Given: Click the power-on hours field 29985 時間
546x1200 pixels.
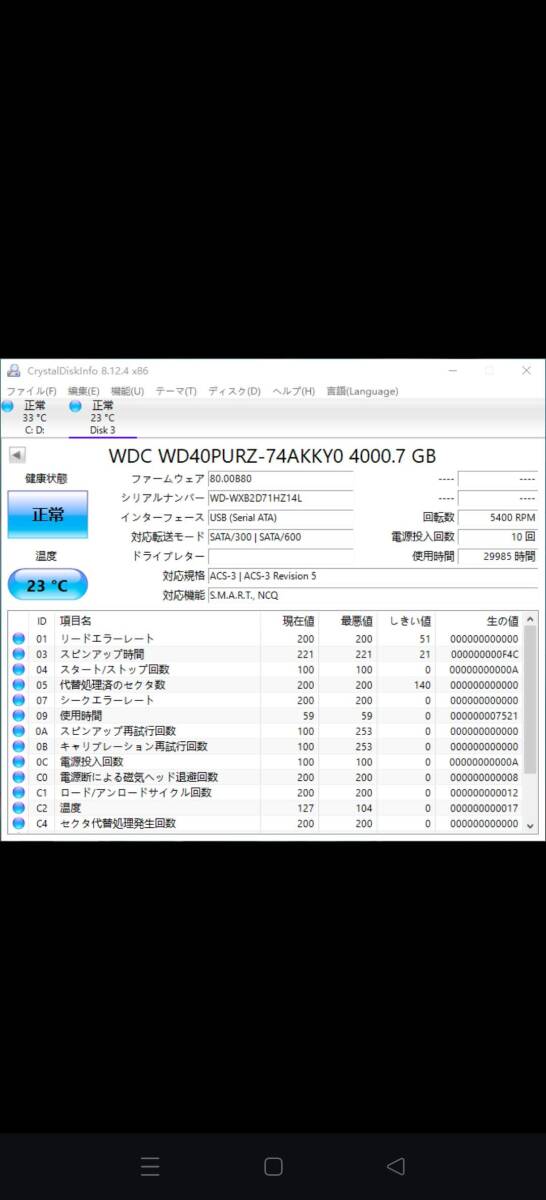Looking at the screenshot, I should [498, 556].
